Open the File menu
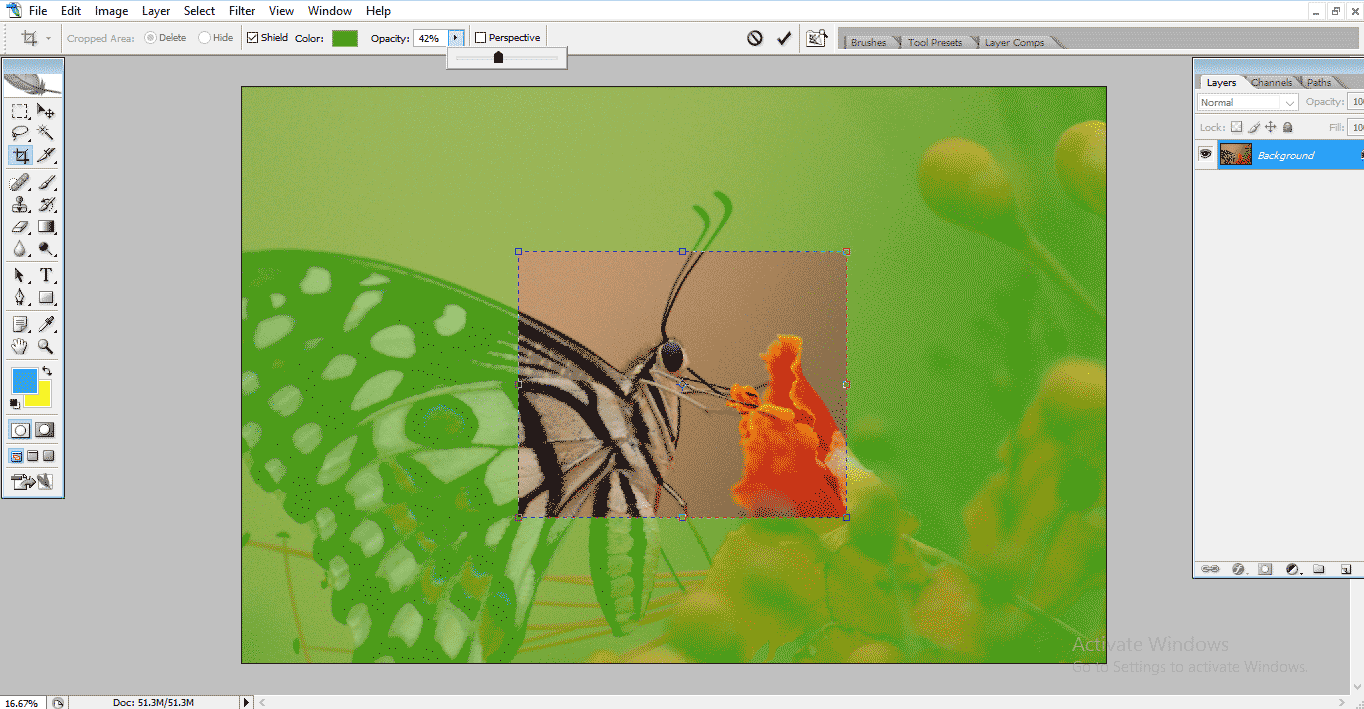The image size is (1364, 709). [38, 11]
